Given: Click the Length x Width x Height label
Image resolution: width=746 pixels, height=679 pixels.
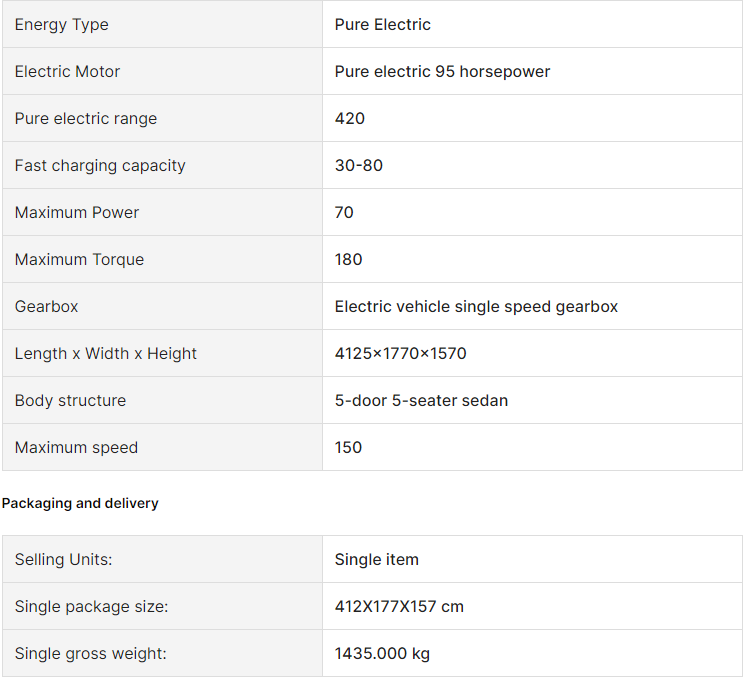Looking at the screenshot, I should pyautogui.click(x=106, y=354).
